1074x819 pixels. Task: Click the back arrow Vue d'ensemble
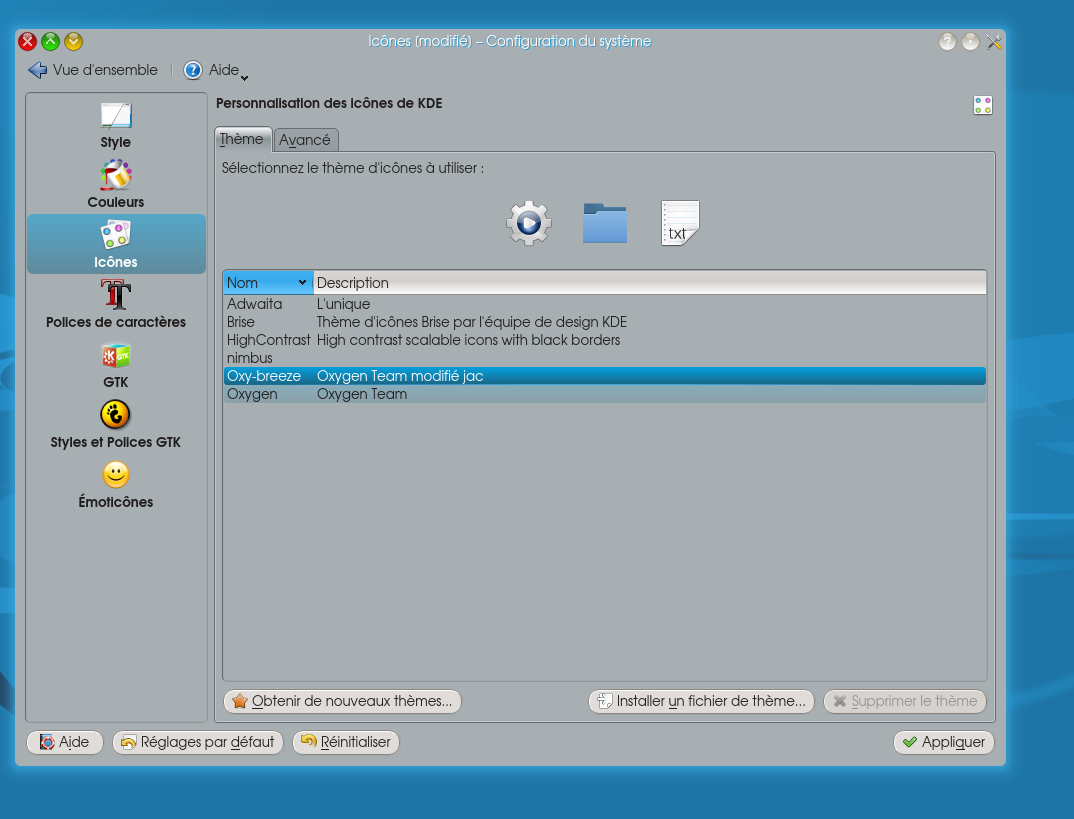[x=93, y=70]
